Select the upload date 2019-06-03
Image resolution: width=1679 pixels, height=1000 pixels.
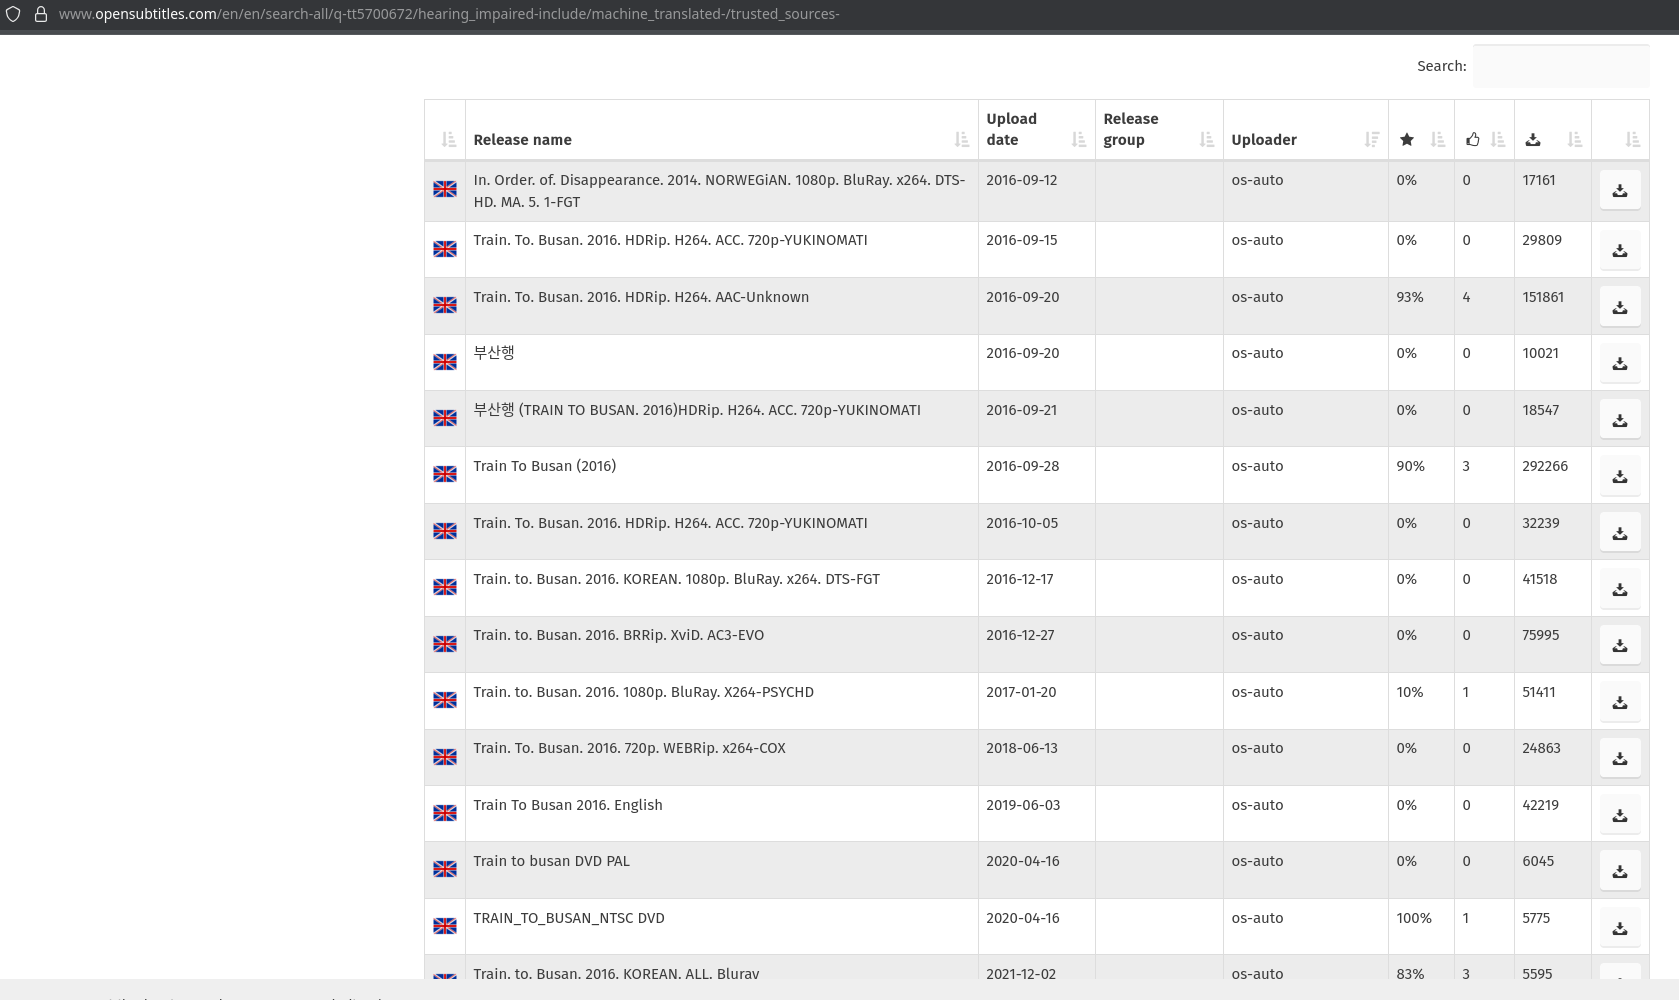(1023, 805)
